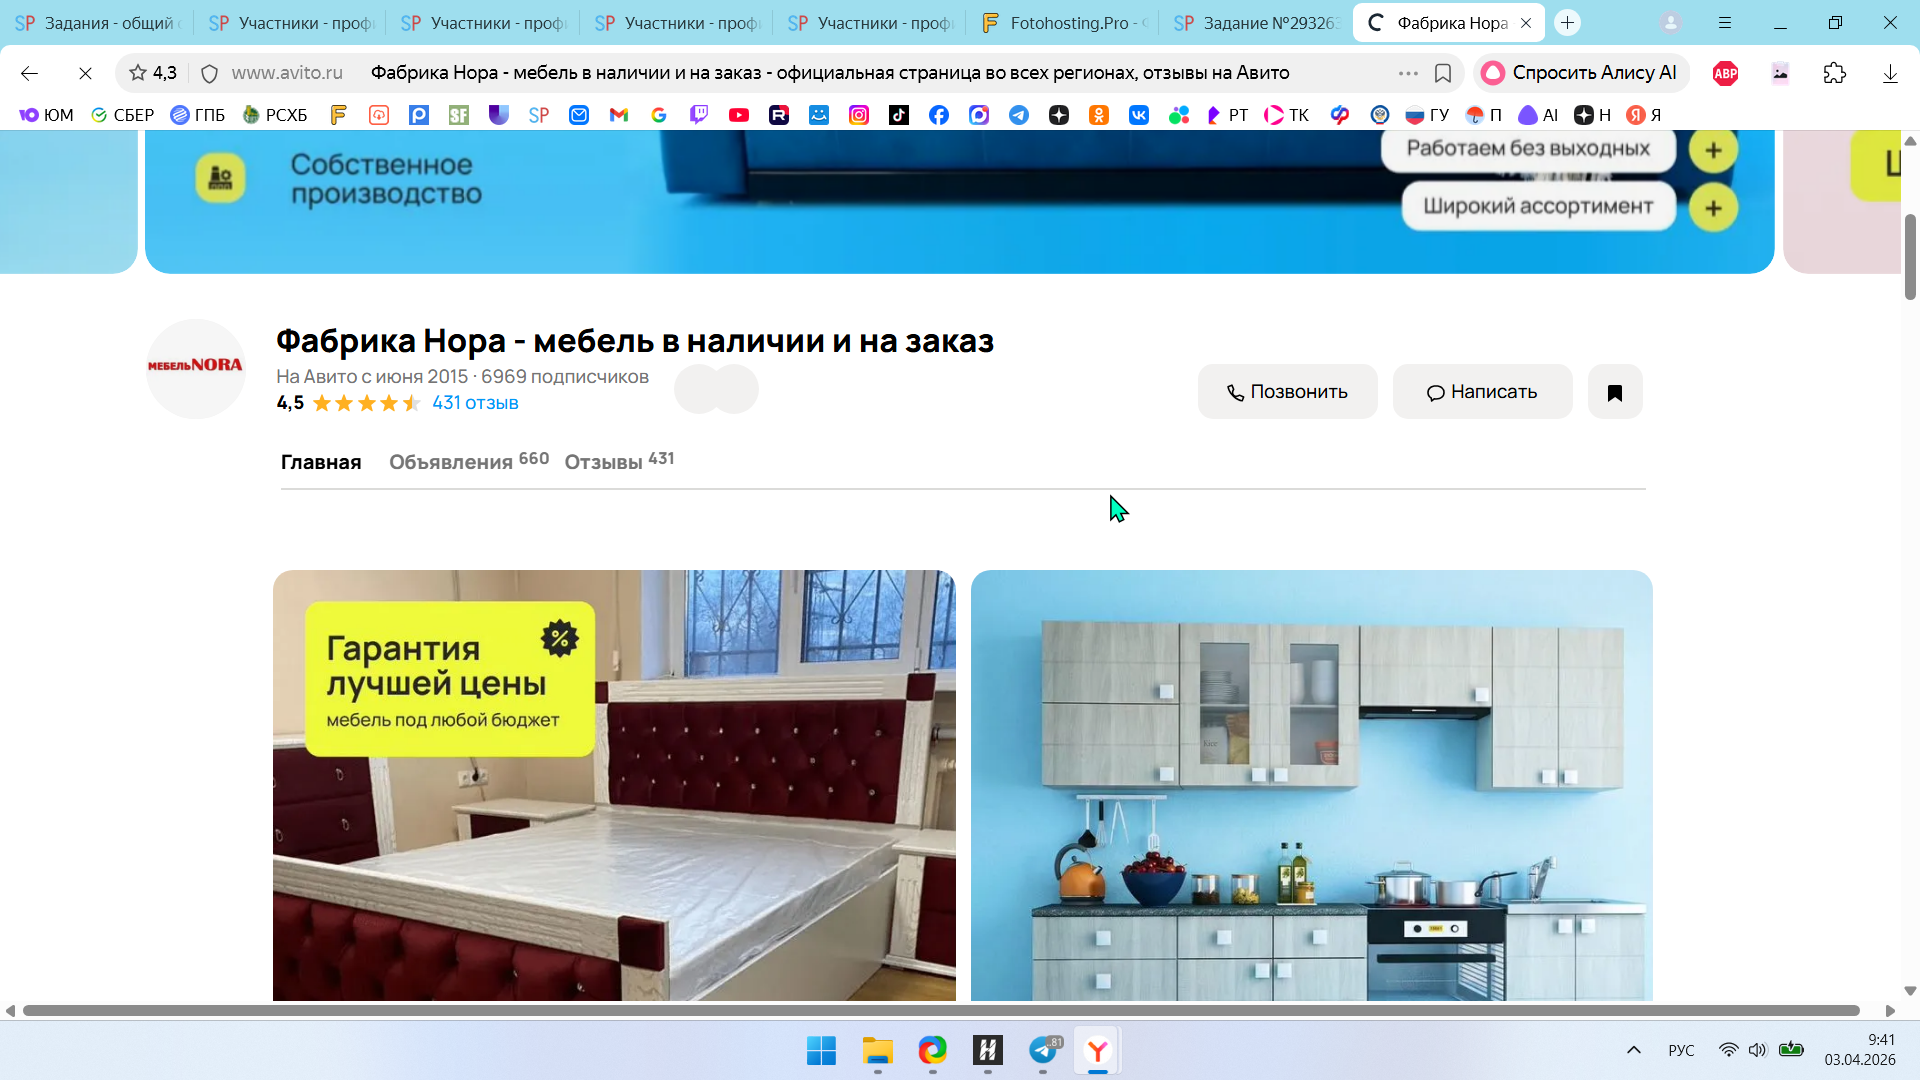Click the bookmark icon in address bar
Viewport: 1920px width, 1080px height.
pos(1443,73)
